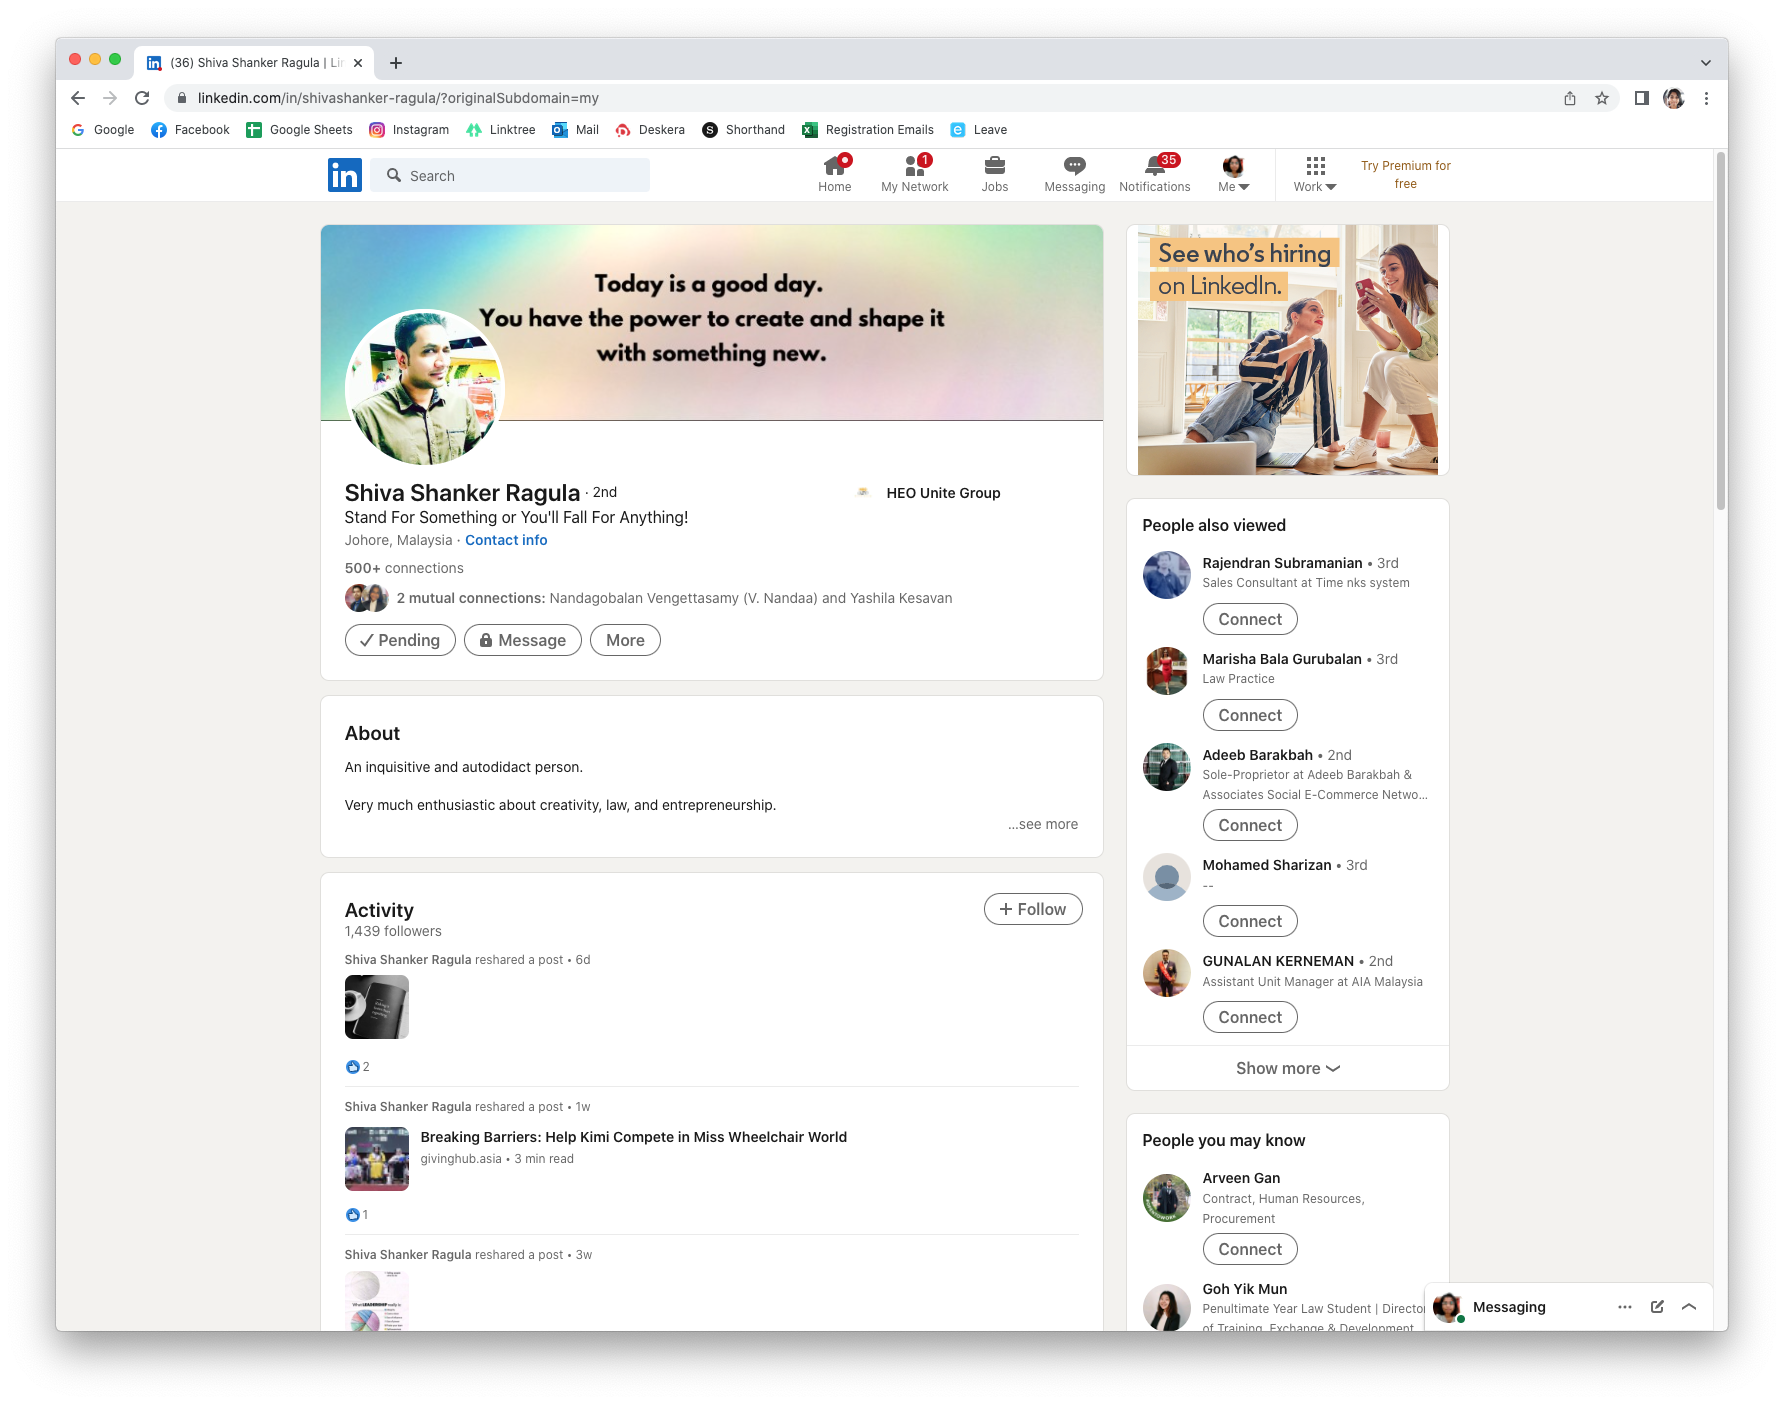Click the LinkedIn logo icon
The height and width of the screenshot is (1405, 1784).
(x=344, y=175)
